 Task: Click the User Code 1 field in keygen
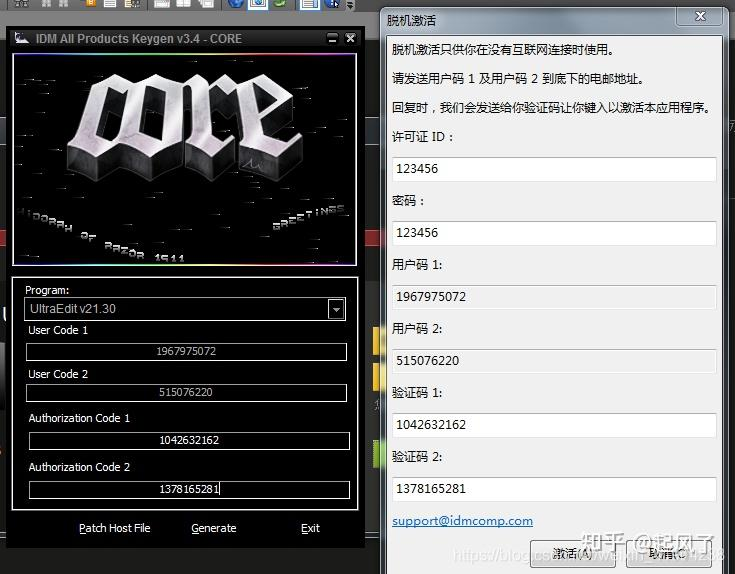pyautogui.click(x=186, y=352)
